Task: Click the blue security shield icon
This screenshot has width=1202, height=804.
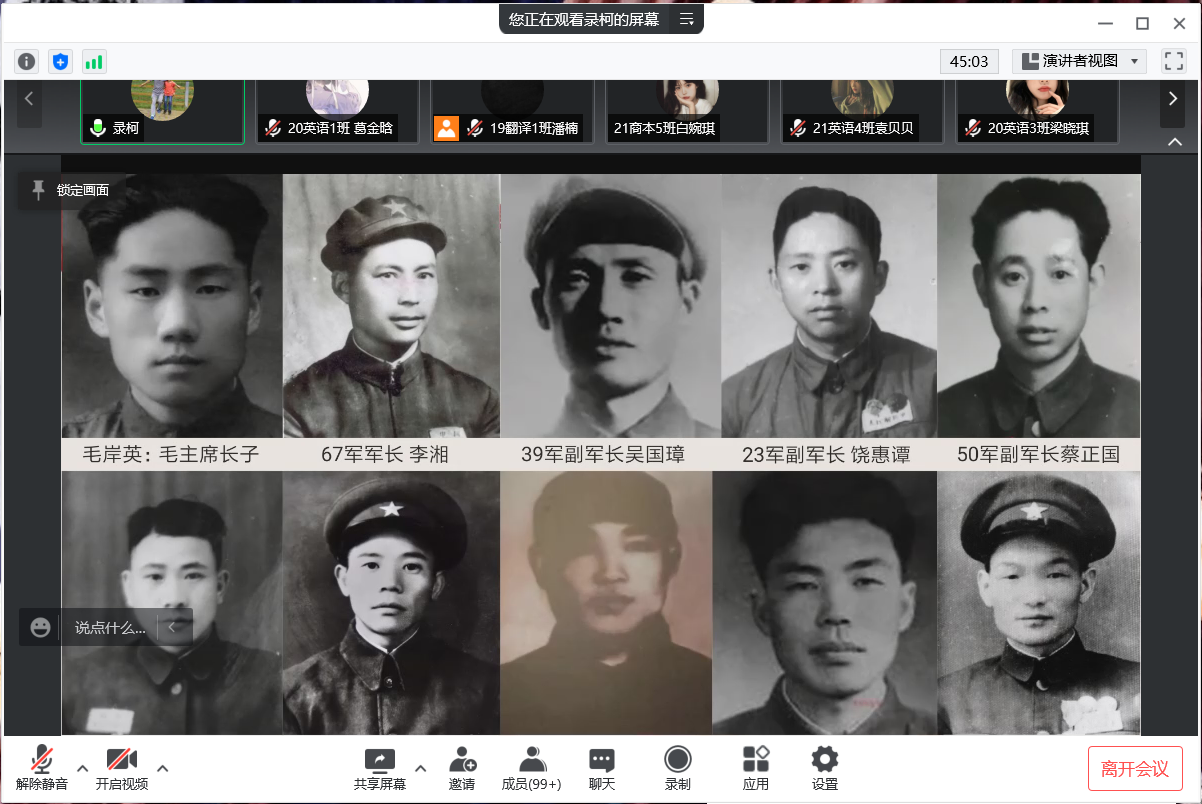Action: coord(60,61)
